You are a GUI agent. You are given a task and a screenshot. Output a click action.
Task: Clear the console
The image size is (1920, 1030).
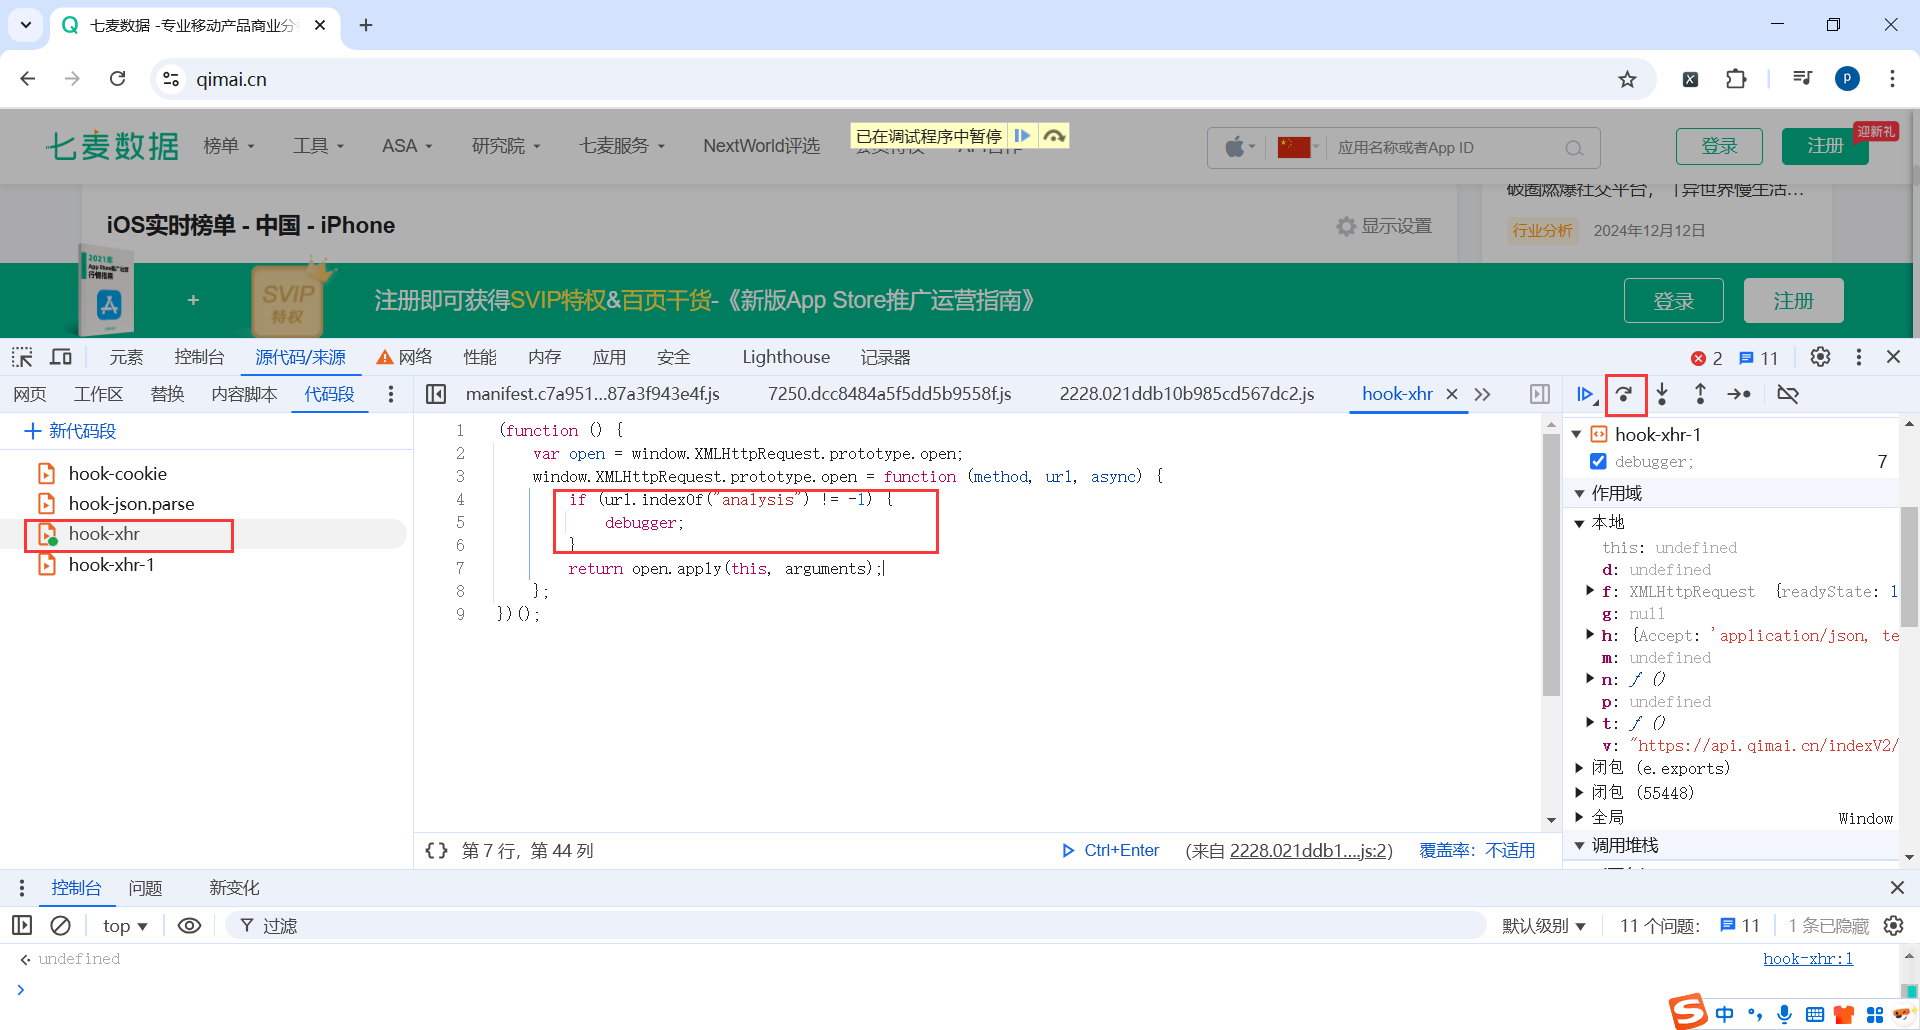61,926
